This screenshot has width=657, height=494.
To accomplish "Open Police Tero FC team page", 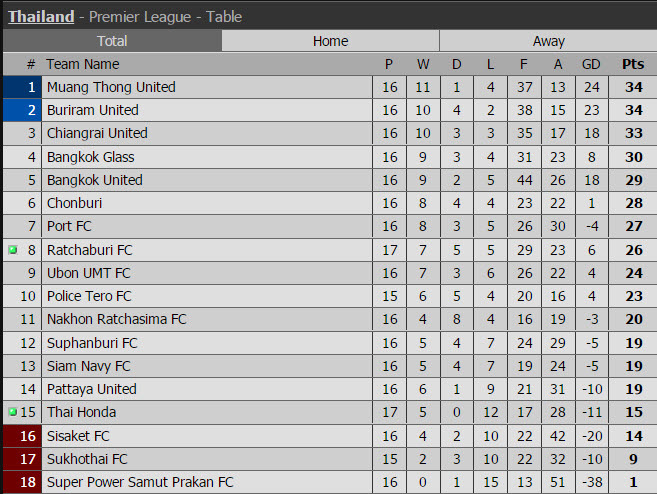I will coord(89,296).
